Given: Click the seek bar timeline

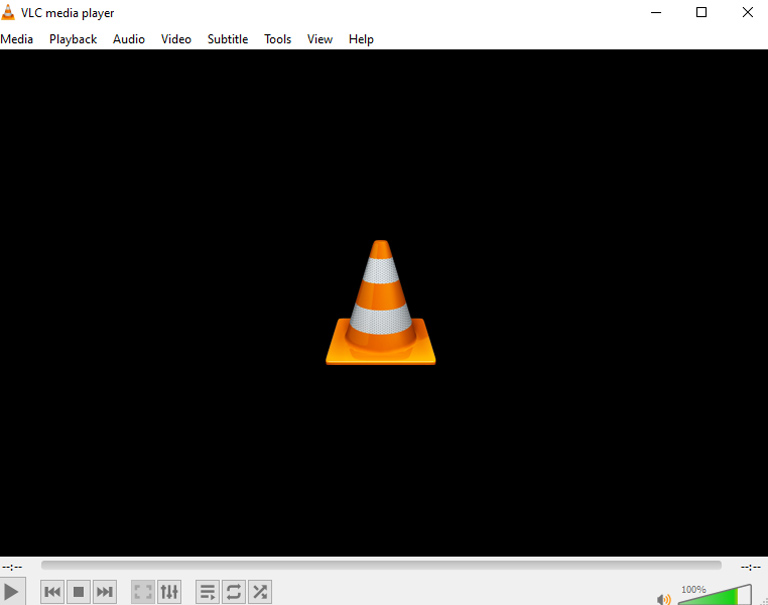Looking at the screenshot, I should pyautogui.click(x=381, y=566).
